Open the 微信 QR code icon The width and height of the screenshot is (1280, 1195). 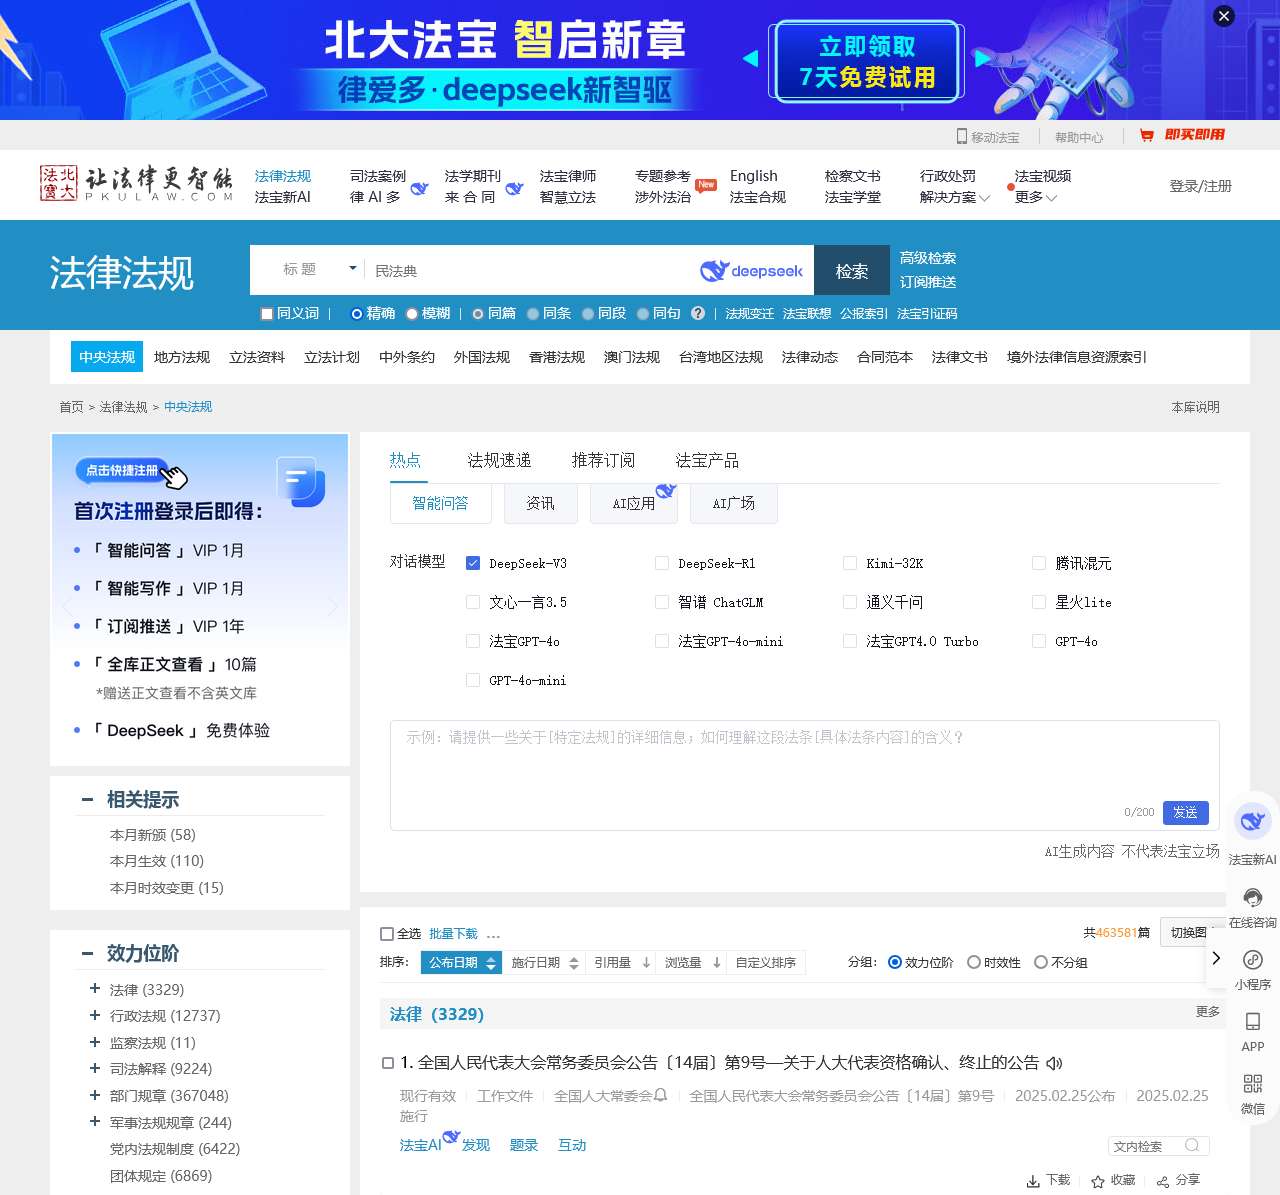[1253, 1084]
